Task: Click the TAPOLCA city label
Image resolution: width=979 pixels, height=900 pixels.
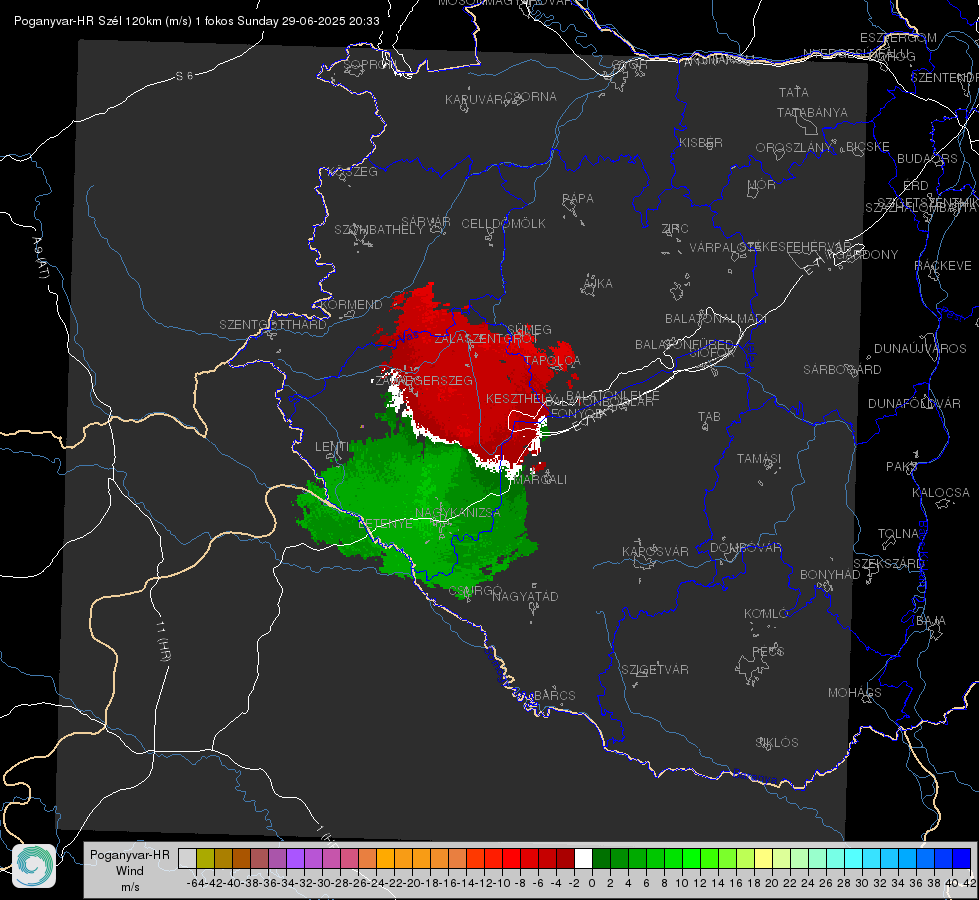Action: click(553, 361)
